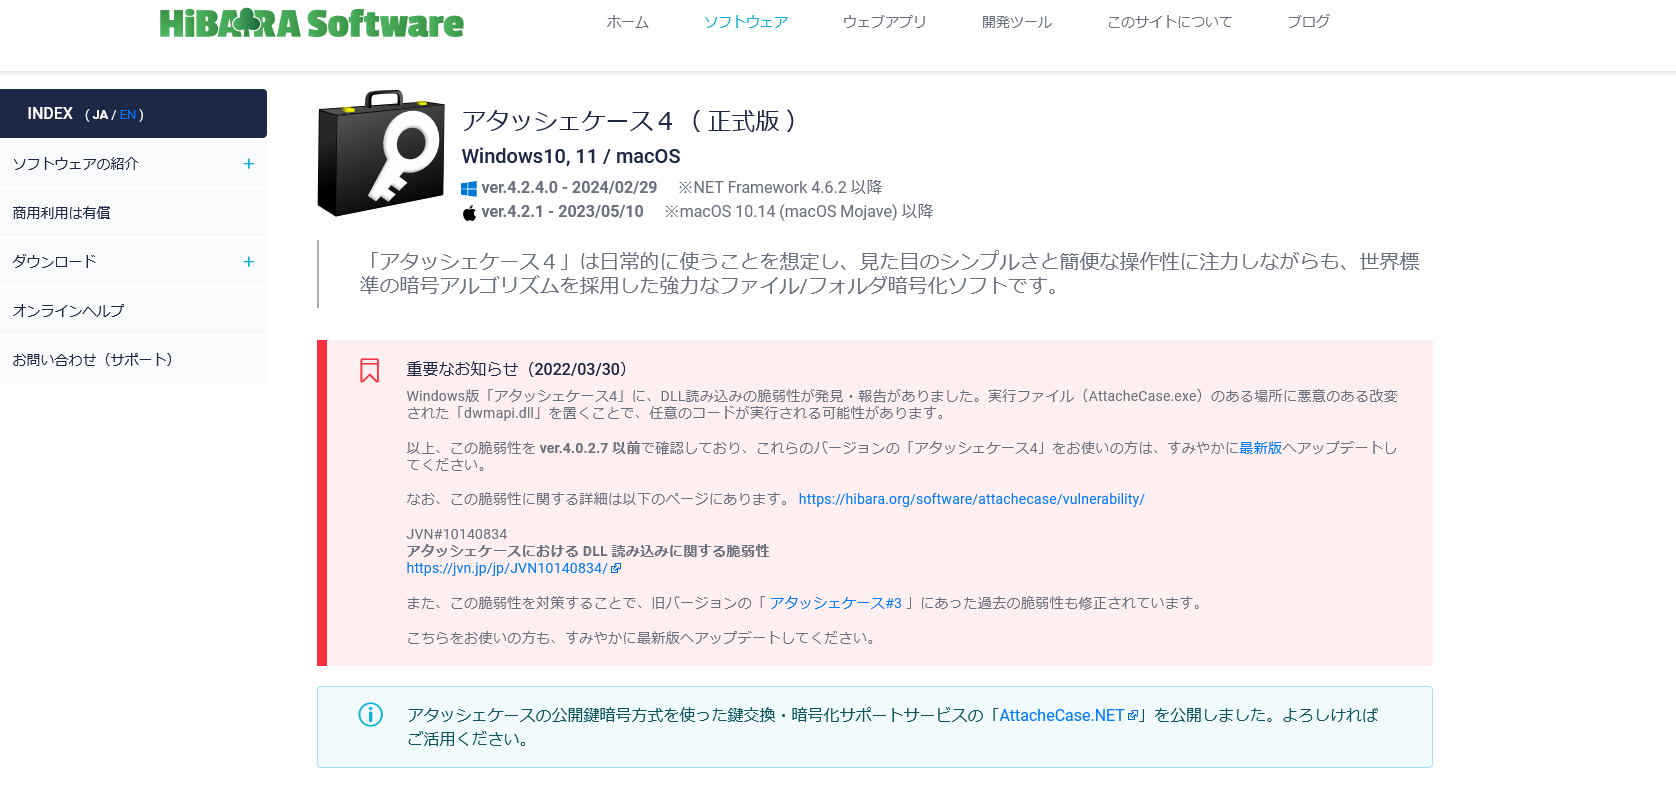
Task: Open ソフトウェアの紹介 in sidebar
Action: coord(76,164)
